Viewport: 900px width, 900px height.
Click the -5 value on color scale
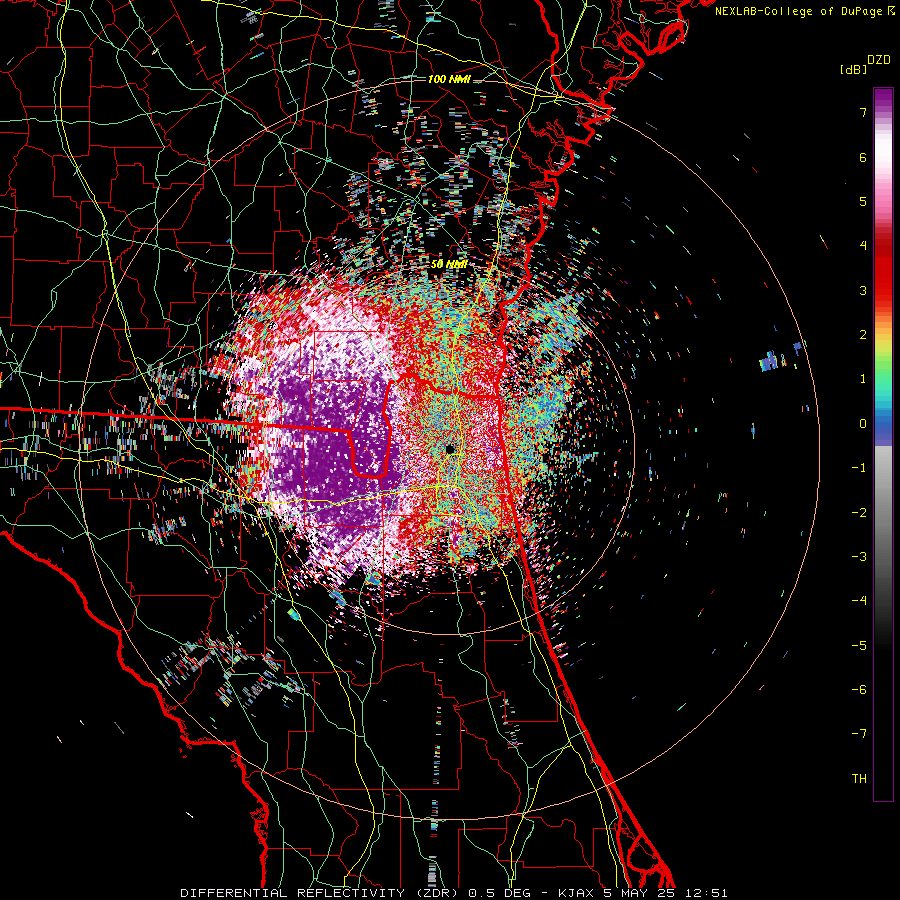[x=859, y=646]
